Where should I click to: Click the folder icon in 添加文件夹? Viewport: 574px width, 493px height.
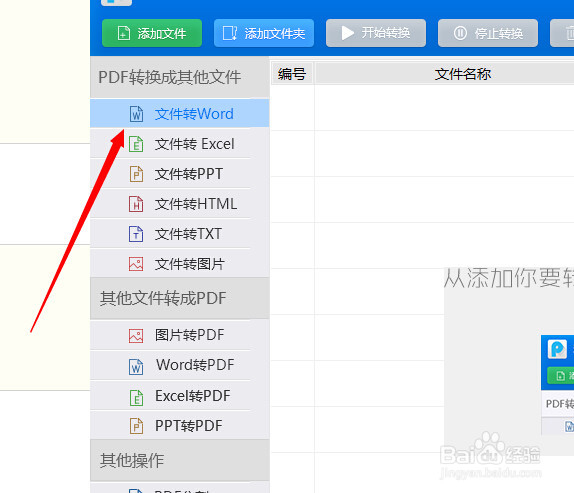pos(230,33)
